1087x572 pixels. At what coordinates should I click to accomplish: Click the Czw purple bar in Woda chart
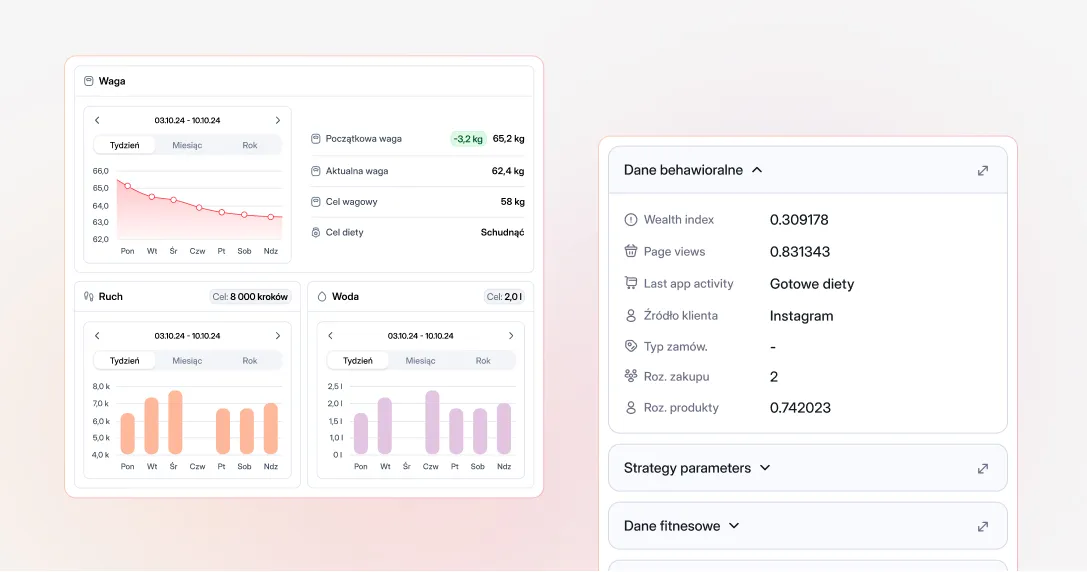pos(432,422)
